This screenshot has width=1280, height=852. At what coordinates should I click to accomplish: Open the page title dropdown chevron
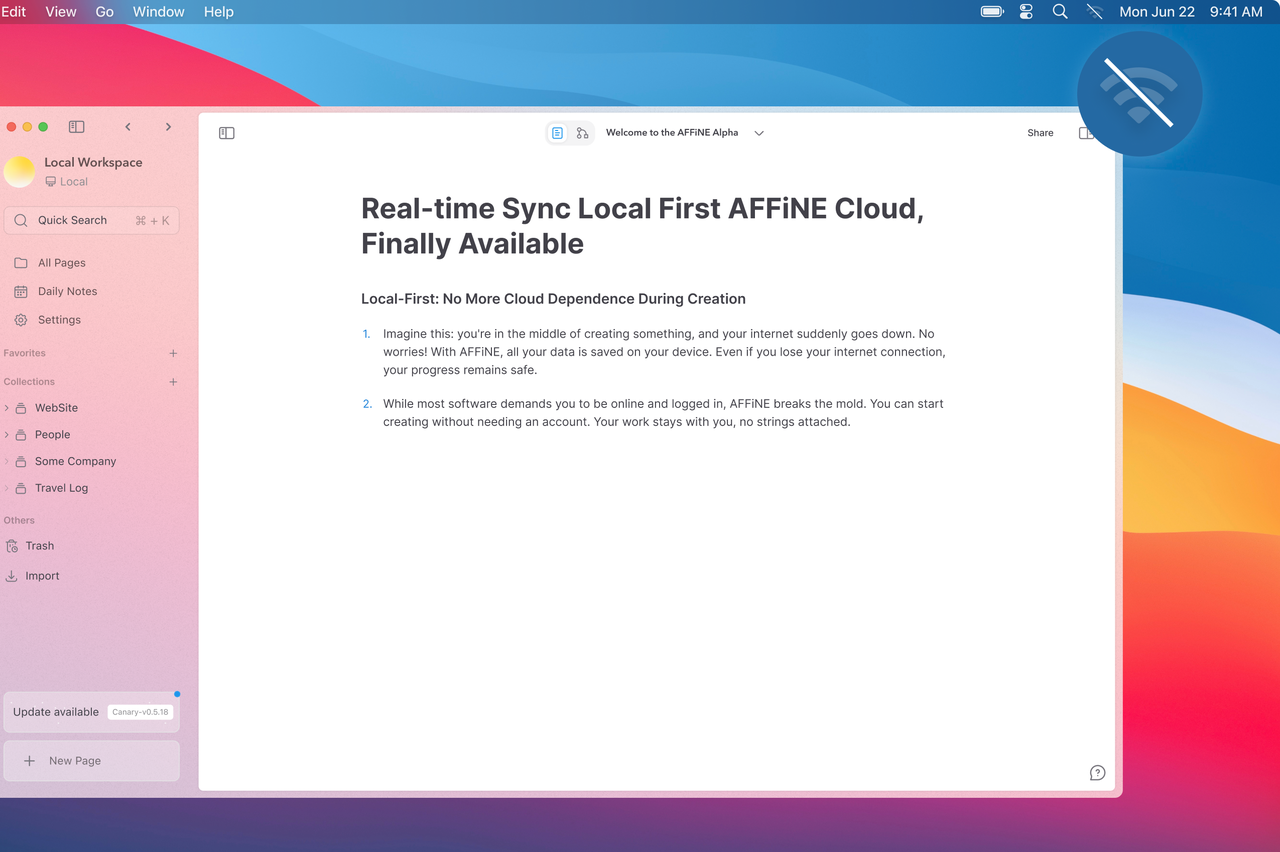pos(759,133)
